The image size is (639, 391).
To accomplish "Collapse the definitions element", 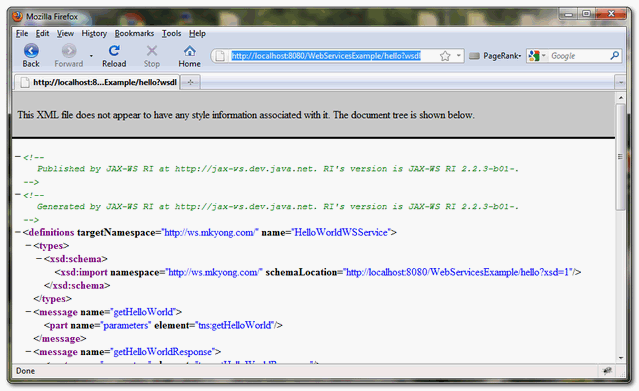I will [x=18, y=232].
